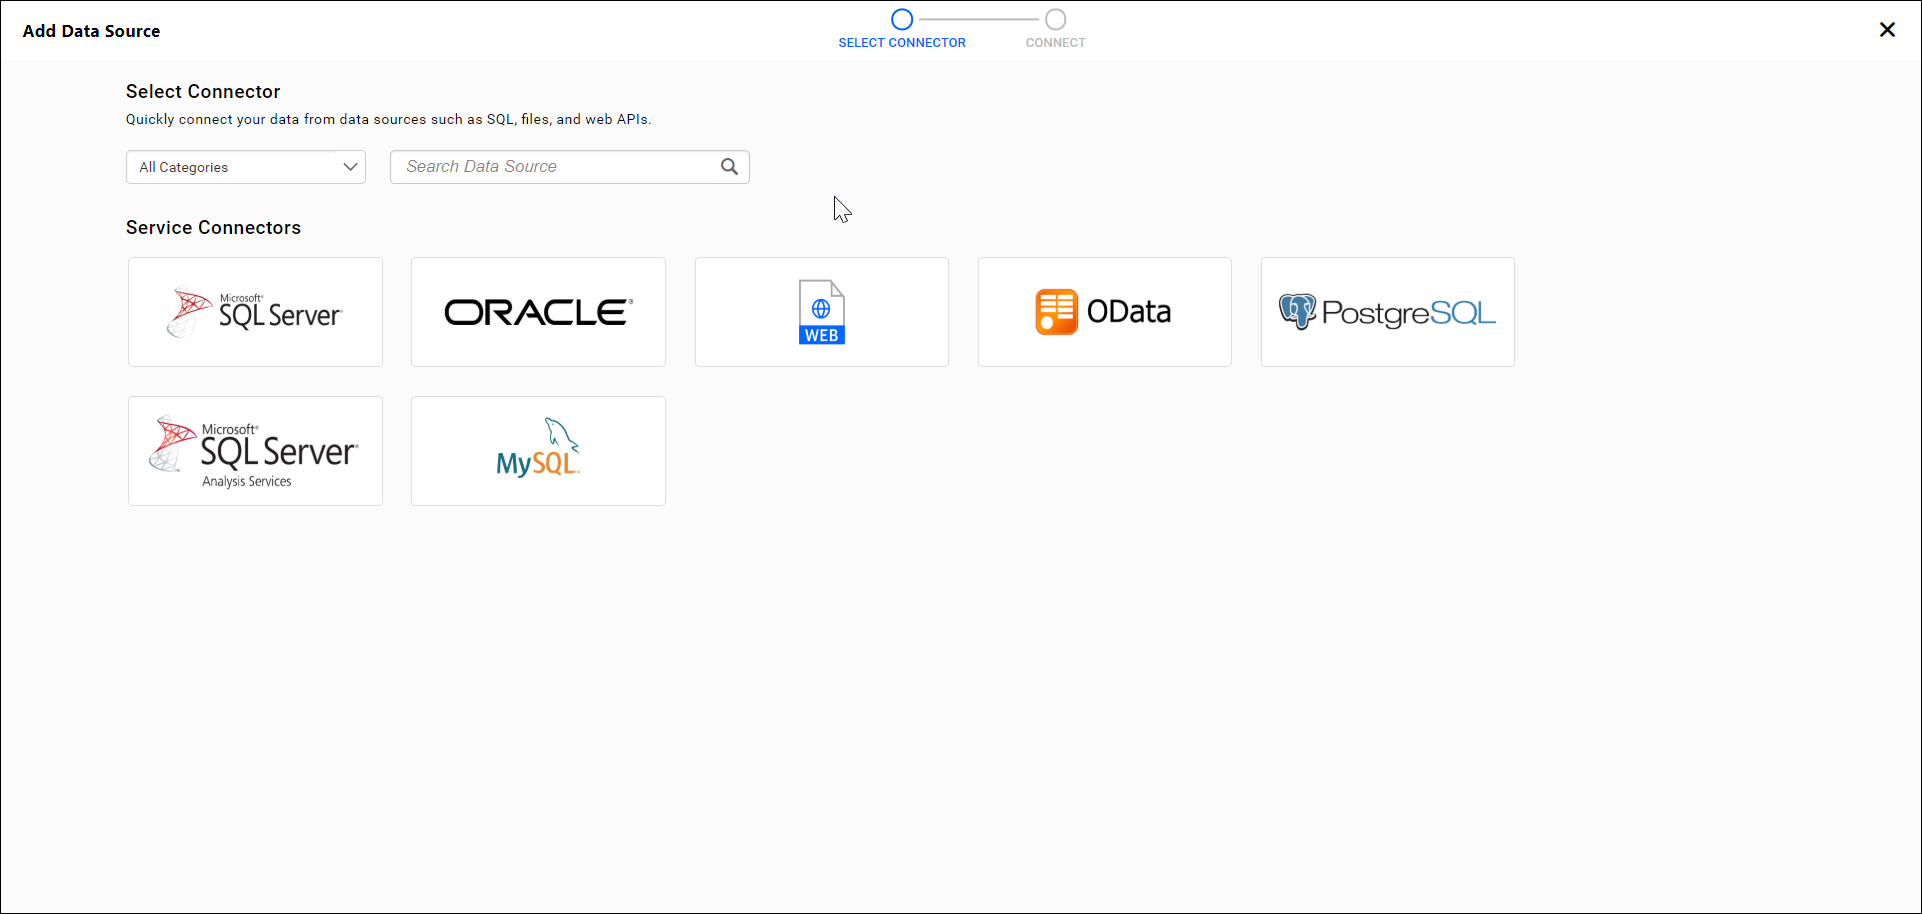
Task: Choose the PostgreSQL connector
Action: 1388,312
